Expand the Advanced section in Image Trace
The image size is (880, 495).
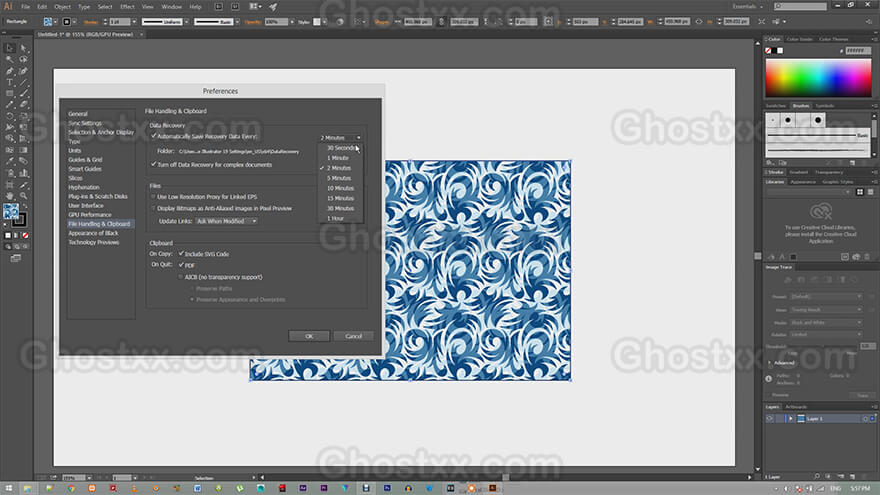[x=770, y=363]
